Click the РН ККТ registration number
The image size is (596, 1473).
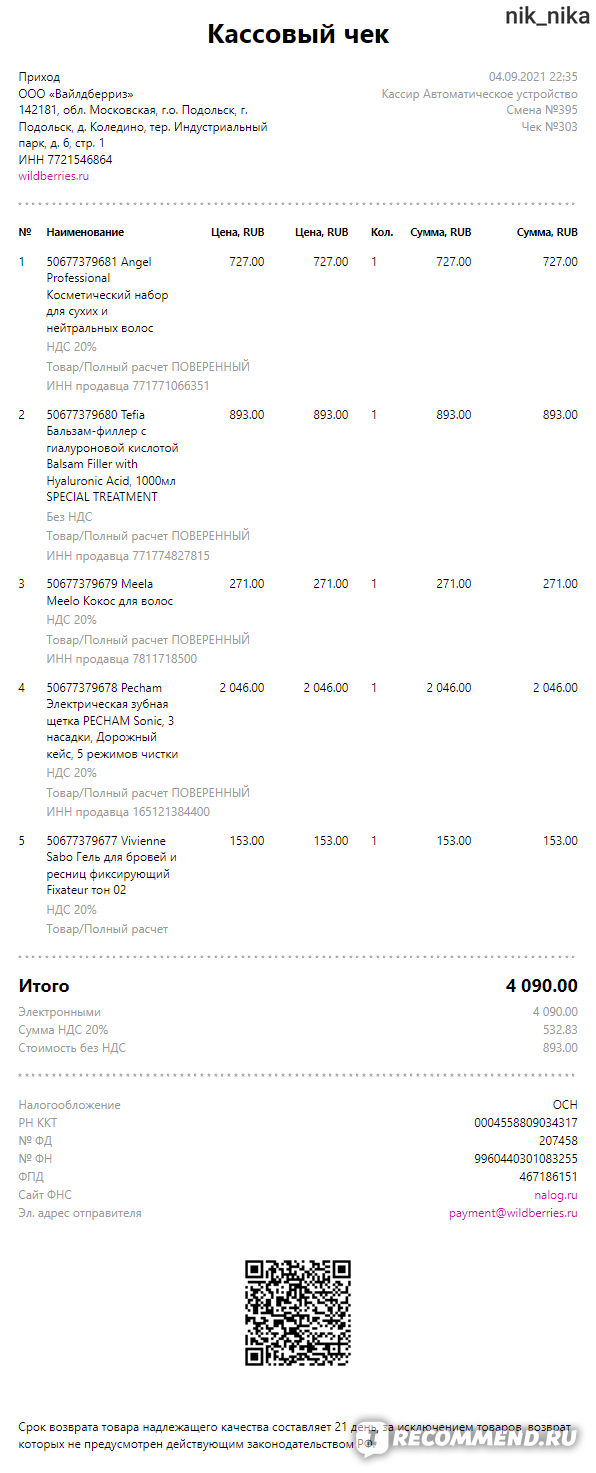pyautogui.click(x=526, y=1123)
